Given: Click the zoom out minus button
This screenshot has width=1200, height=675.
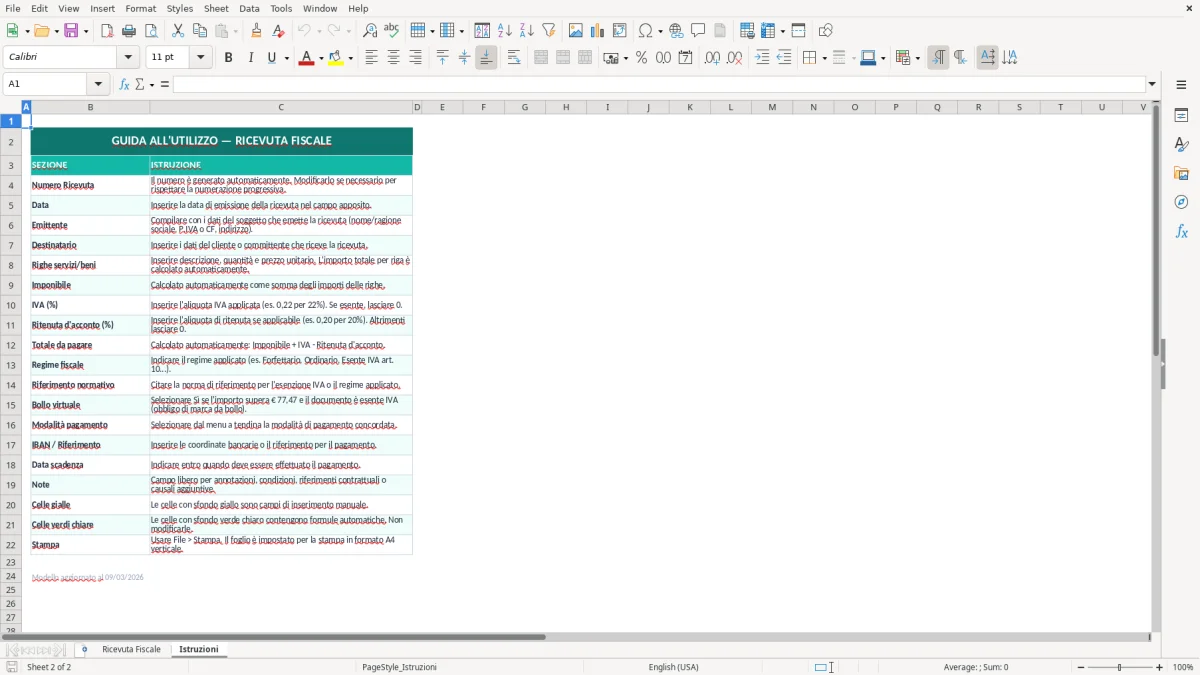Looking at the screenshot, I should point(1080,667).
